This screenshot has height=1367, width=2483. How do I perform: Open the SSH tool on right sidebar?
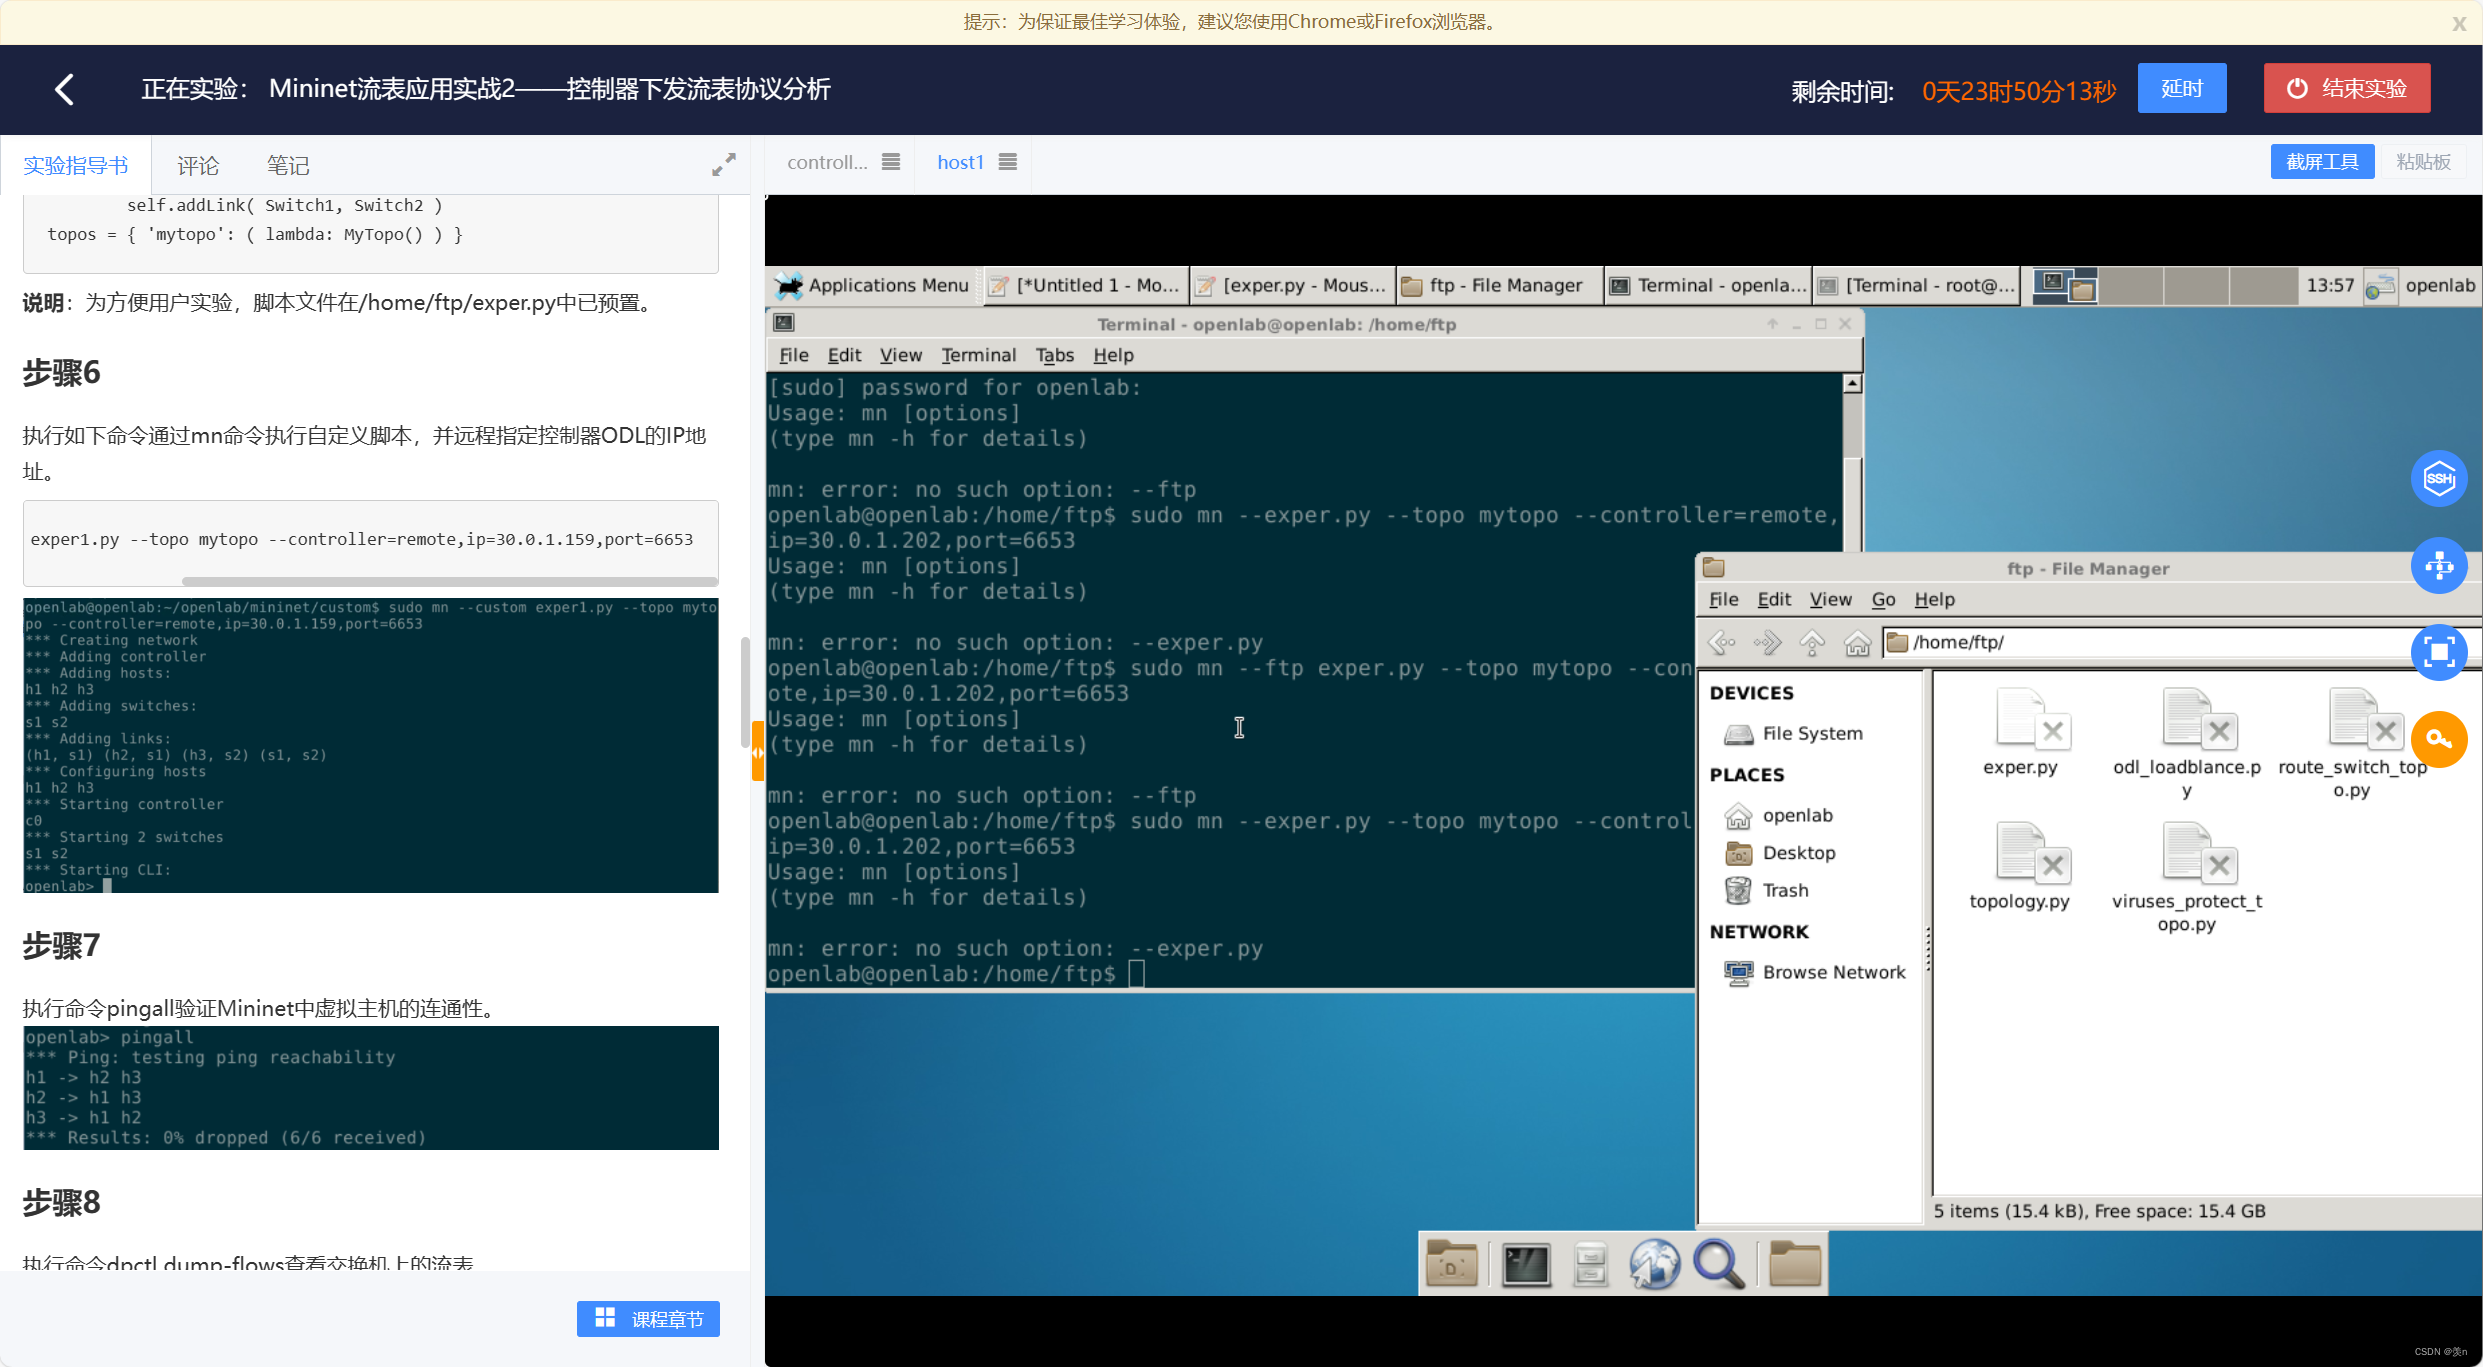[x=2440, y=478]
